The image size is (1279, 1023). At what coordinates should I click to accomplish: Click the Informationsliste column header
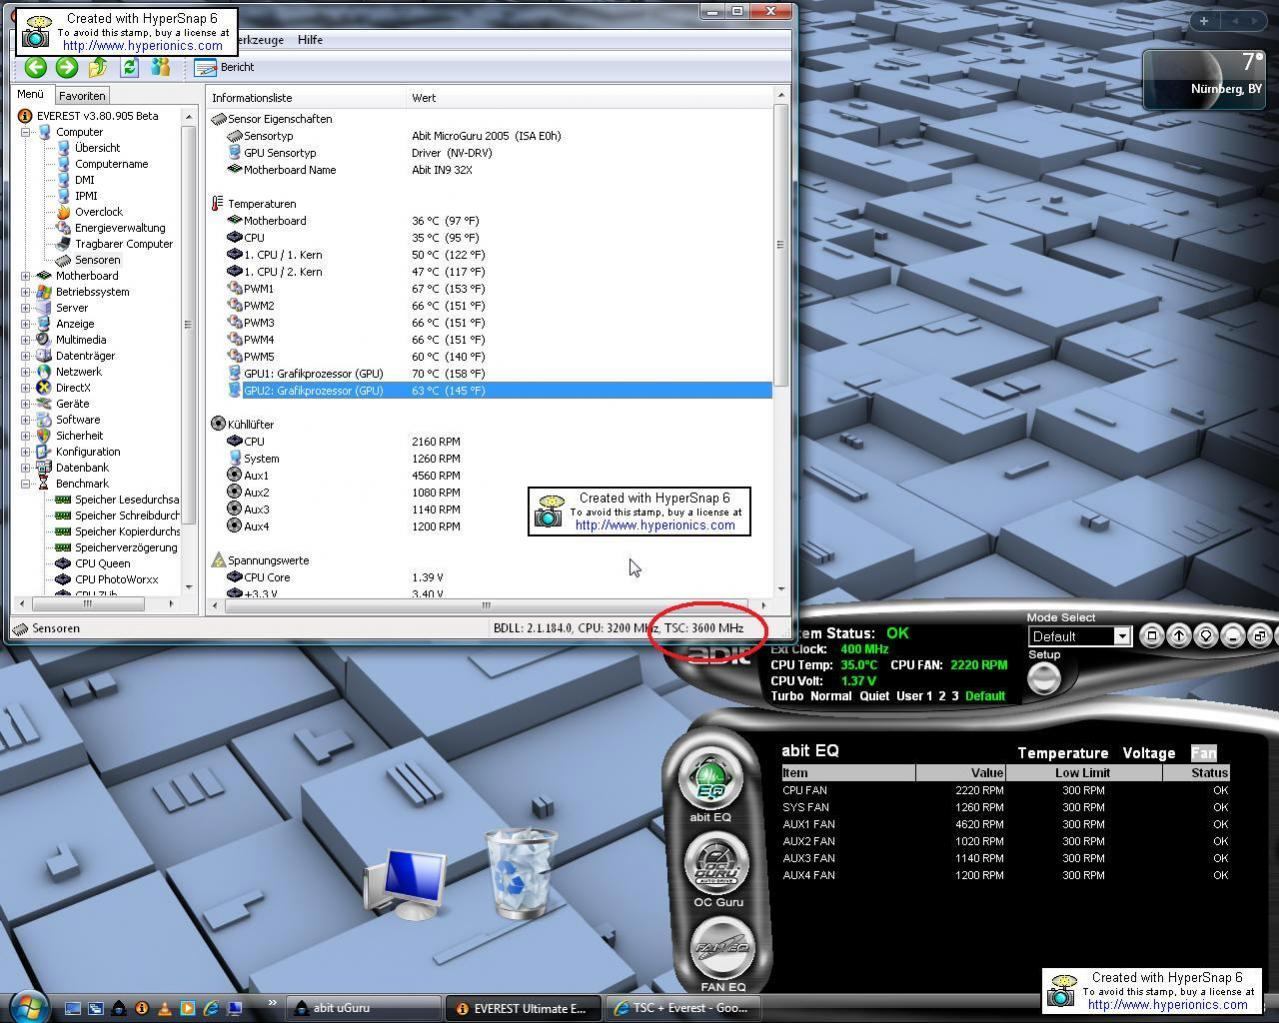(307, 98)
